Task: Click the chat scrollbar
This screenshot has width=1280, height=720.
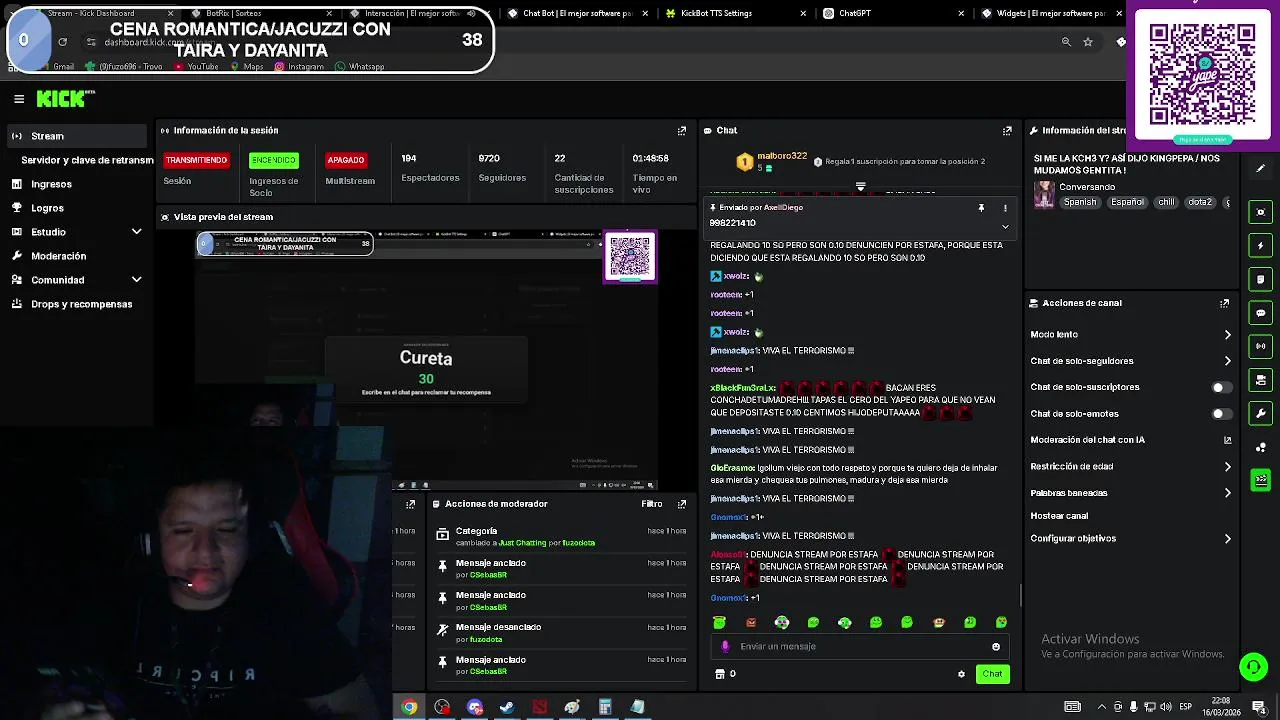Action: [1020, 595]
